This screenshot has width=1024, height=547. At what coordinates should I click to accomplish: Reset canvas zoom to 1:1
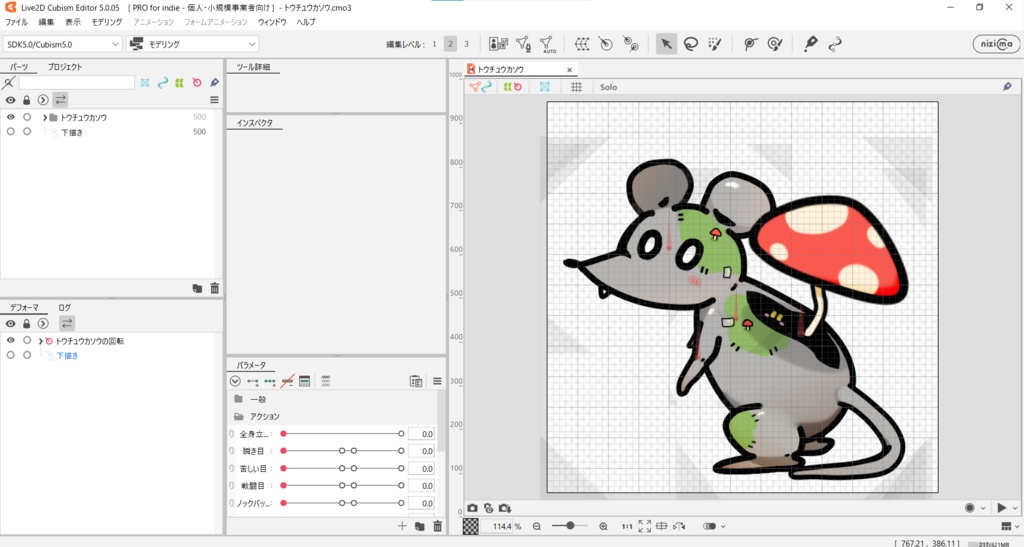coord(627,526)
